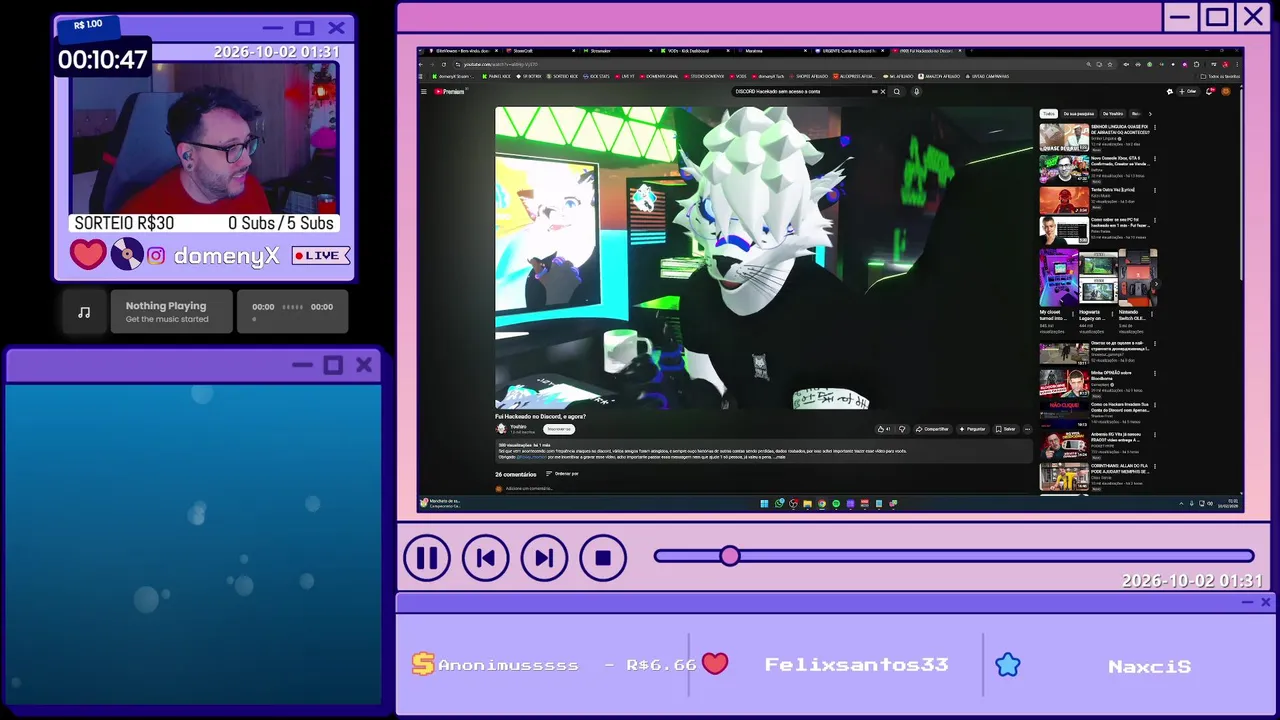The image size is (1280, 720).
Task: Pause the stream with the pause button
Action: pos(427,558)
